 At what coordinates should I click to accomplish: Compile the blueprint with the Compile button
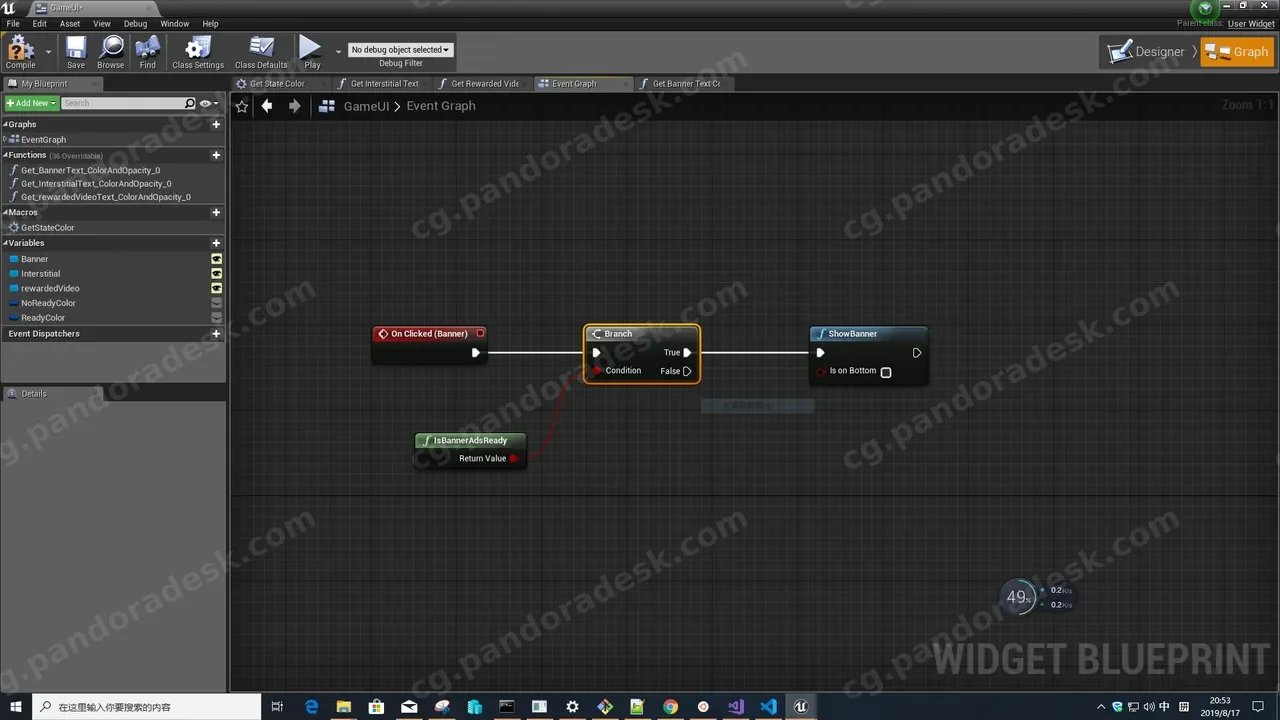[20, 52]
